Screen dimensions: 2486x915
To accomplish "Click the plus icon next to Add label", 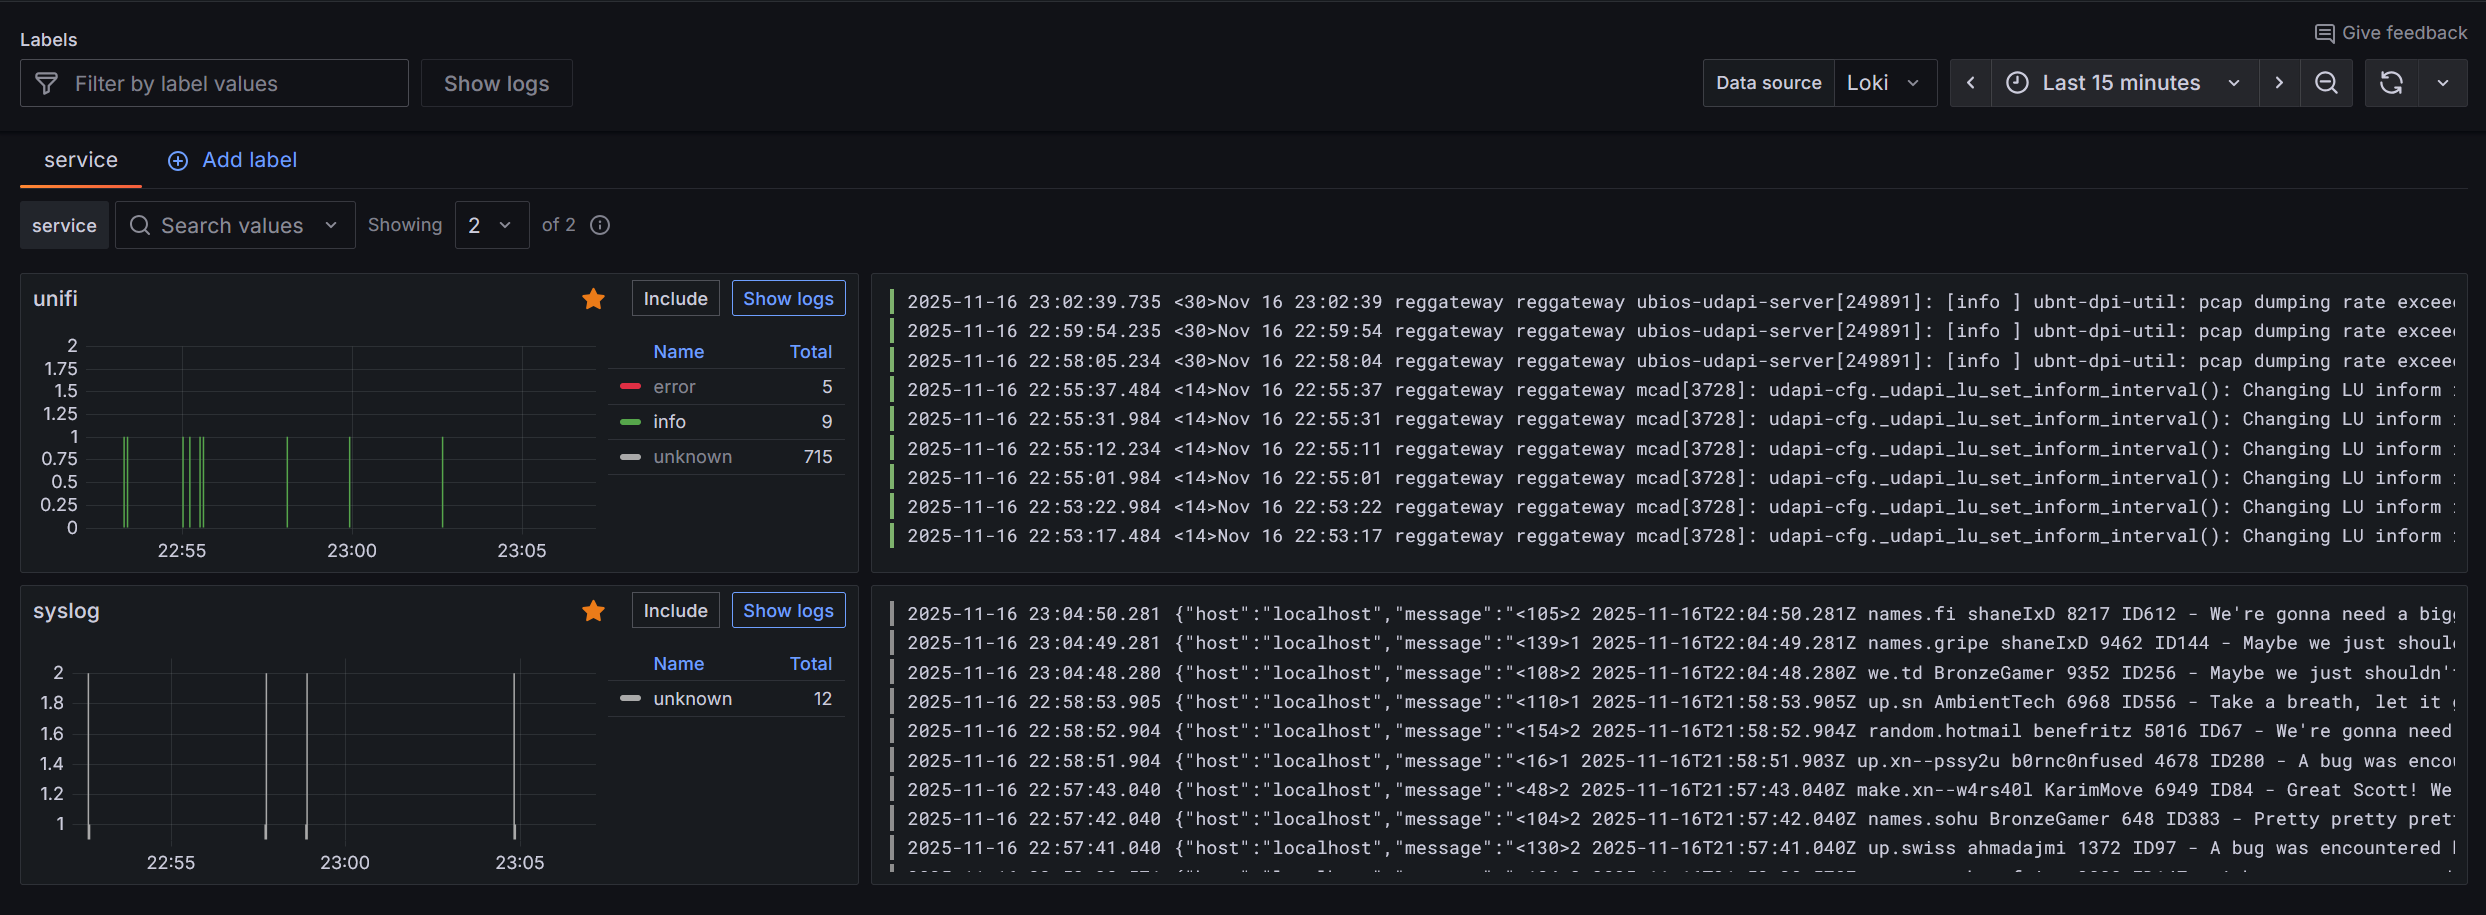I will point(177,160).
